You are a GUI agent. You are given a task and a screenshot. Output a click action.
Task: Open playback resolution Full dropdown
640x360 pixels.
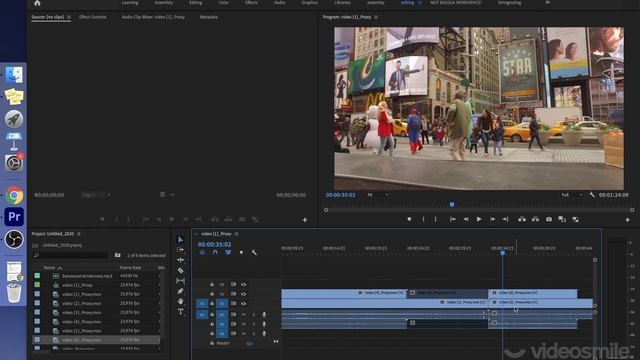tap(572, 195)
